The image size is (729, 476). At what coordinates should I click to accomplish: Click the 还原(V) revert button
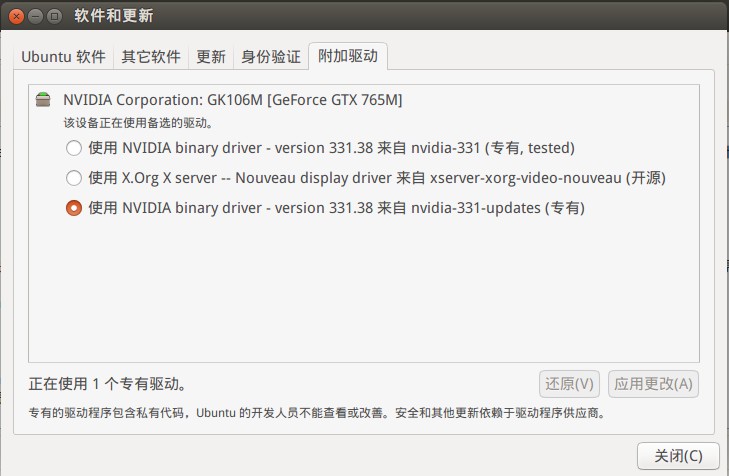click(569, 384)
